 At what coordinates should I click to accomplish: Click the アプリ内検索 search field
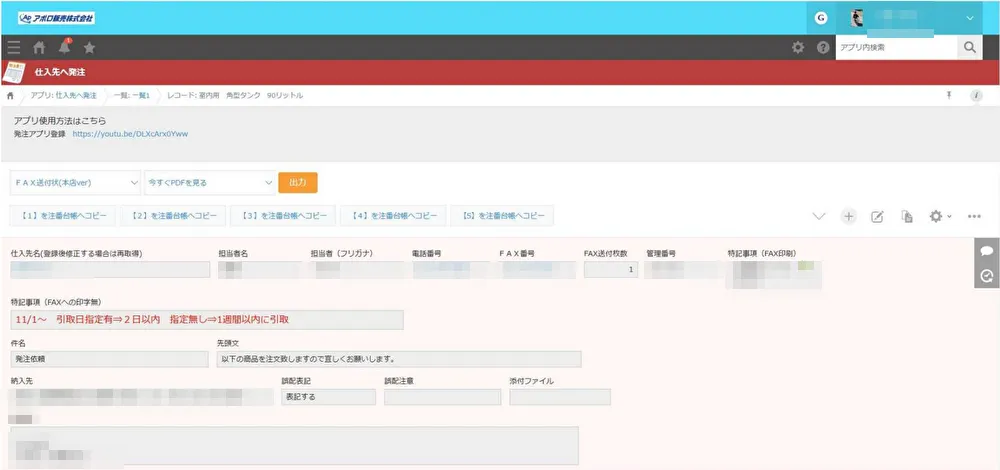pyautogui.click(x=895, y=47)
